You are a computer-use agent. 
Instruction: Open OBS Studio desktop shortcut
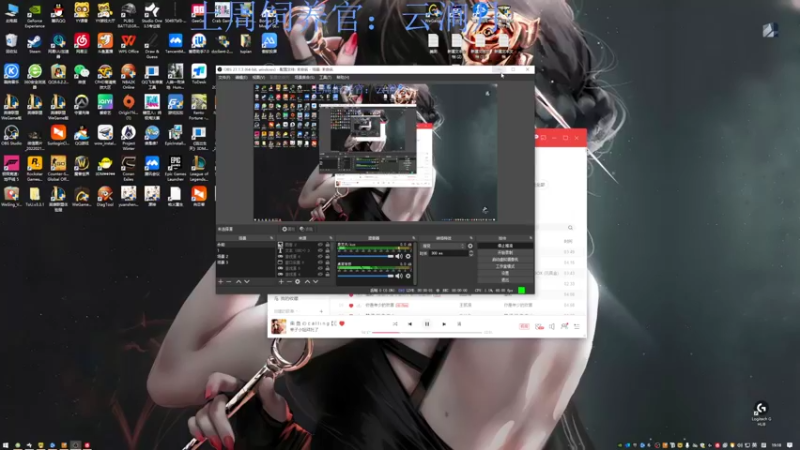click(11, 136)
